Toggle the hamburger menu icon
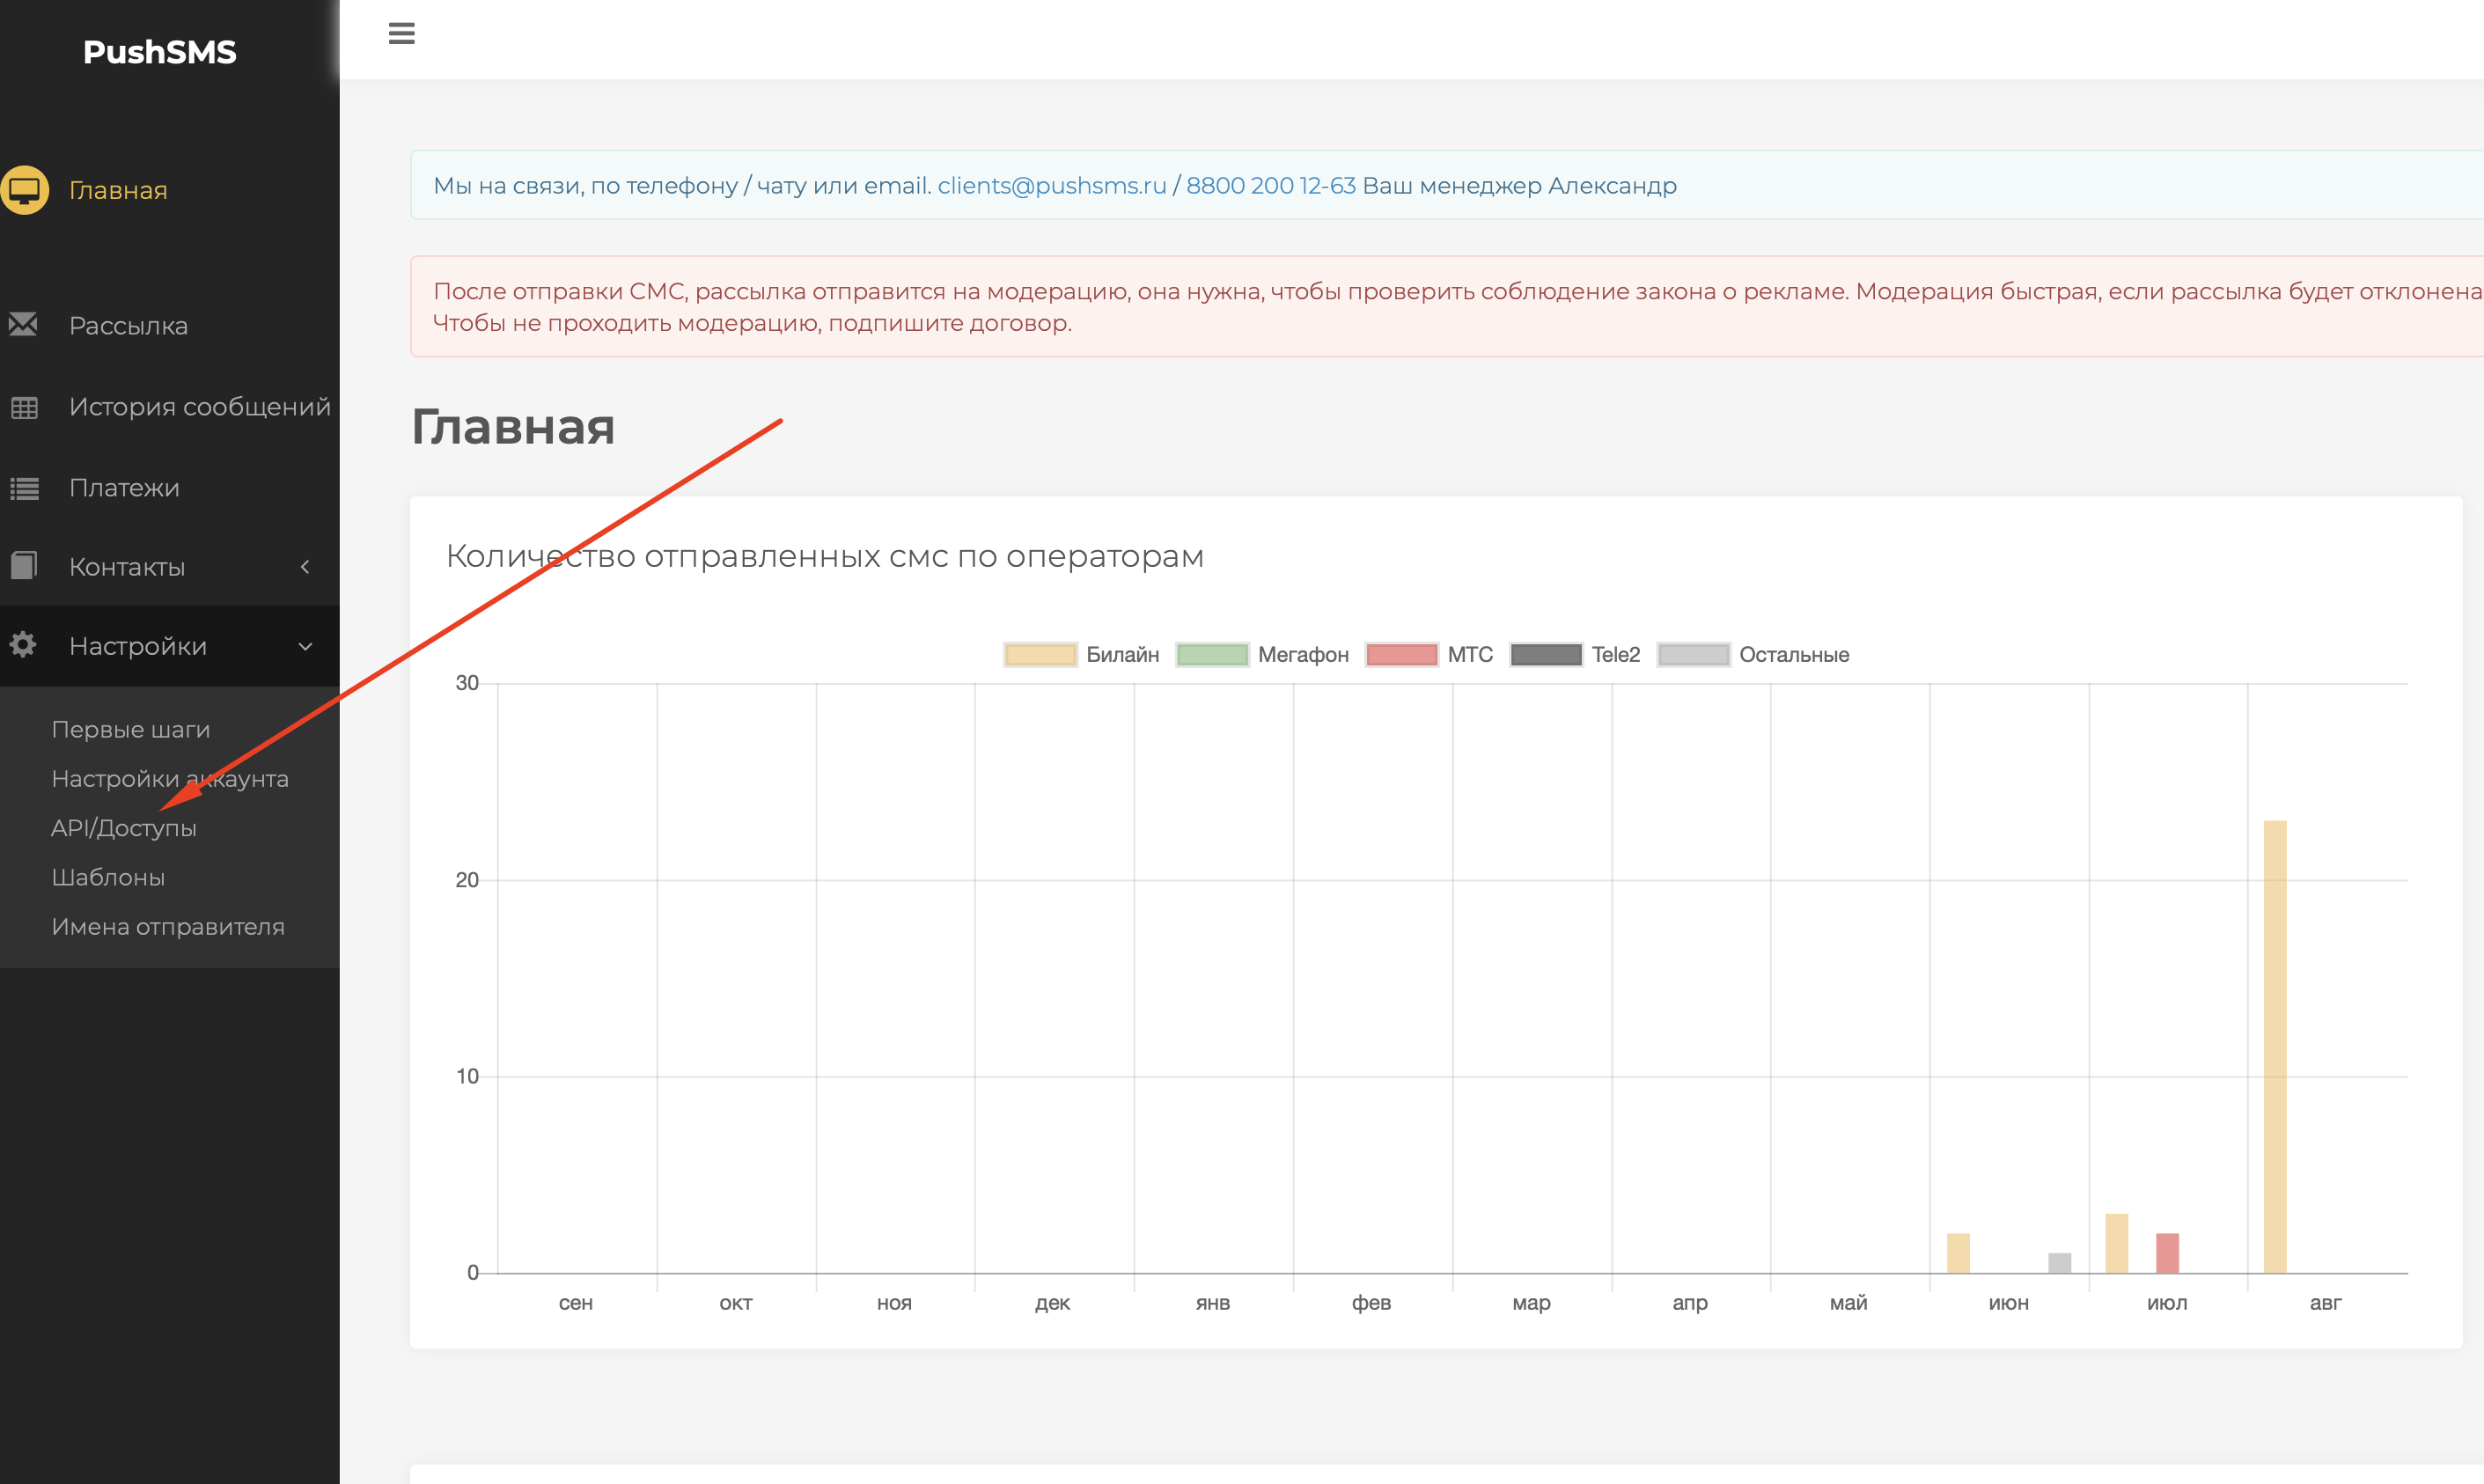Screen dimensions: 2484x1484 (401, 33)
